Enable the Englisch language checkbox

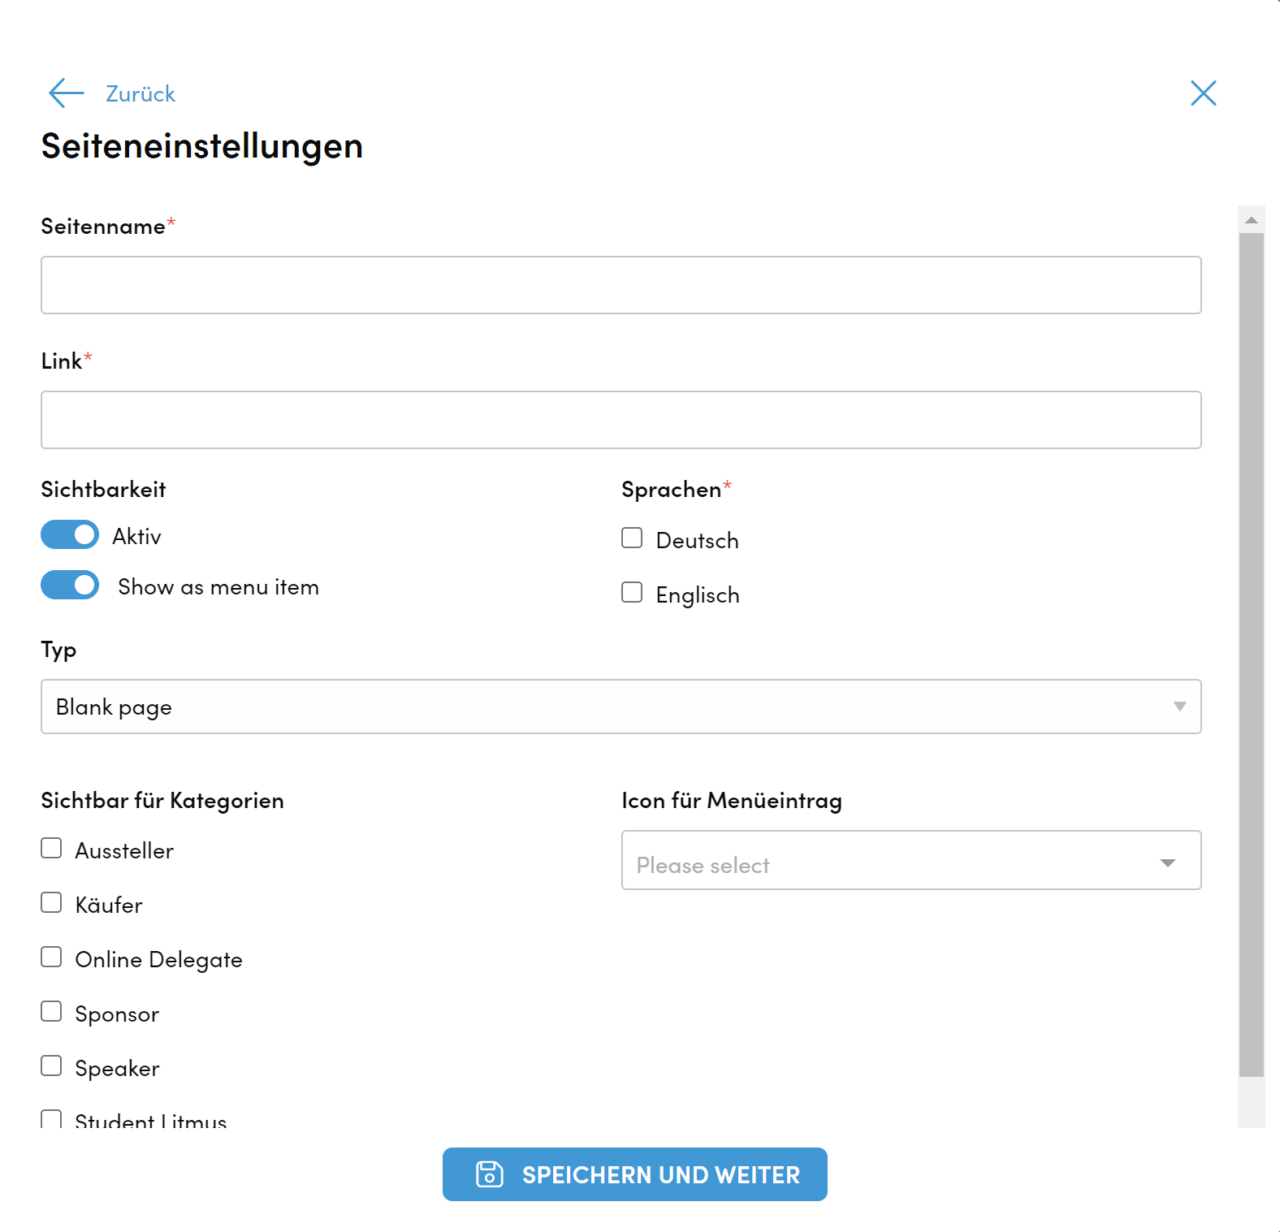632,592
